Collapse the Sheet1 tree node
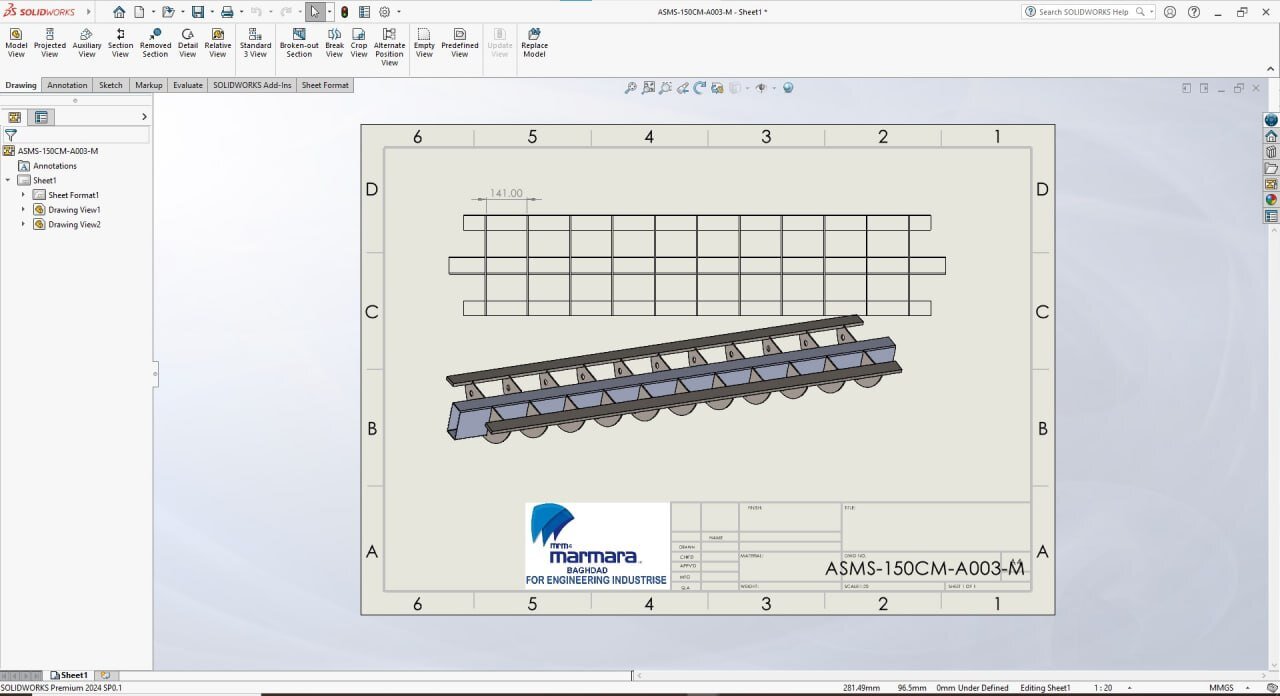This screenshot has width=1280, height=696. (8, 180)
